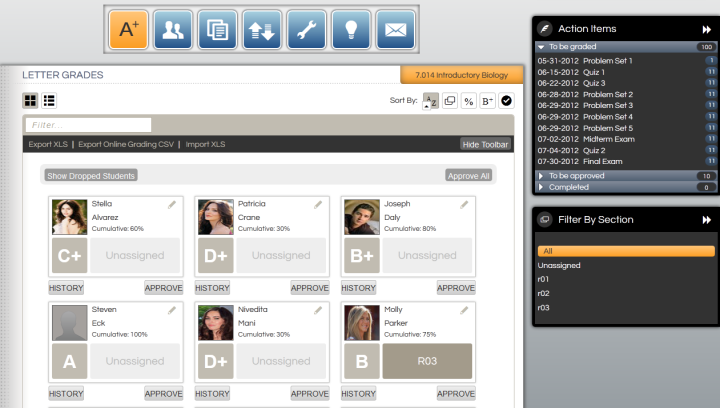The width and height of the screenshot is (720, 408).
Task: Click the lightbulb icon in top toolbar
Action: pyautogui.click(x=352, y=29)
